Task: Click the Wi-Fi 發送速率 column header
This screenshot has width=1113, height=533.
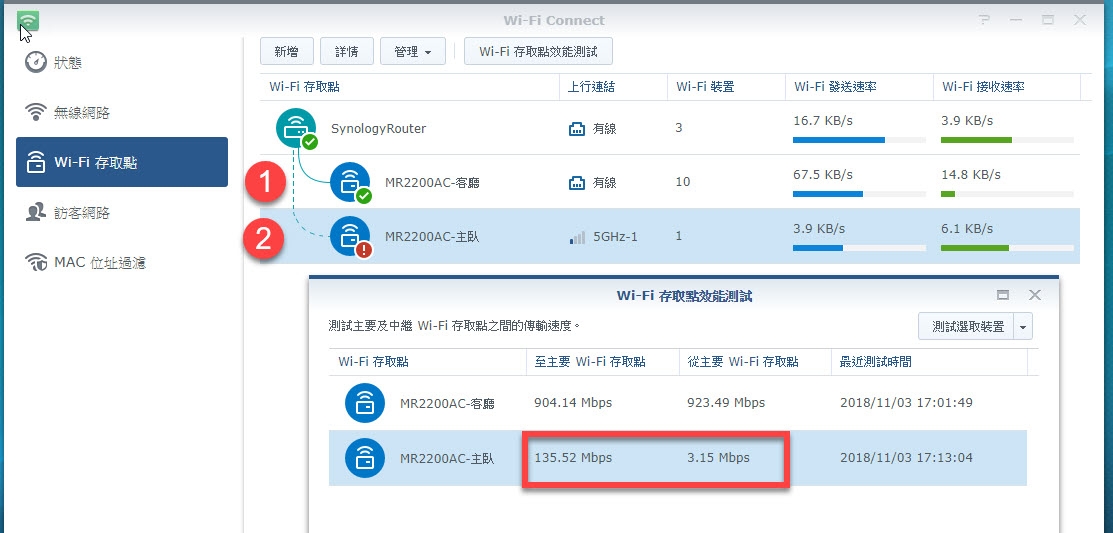Action: 859,87
